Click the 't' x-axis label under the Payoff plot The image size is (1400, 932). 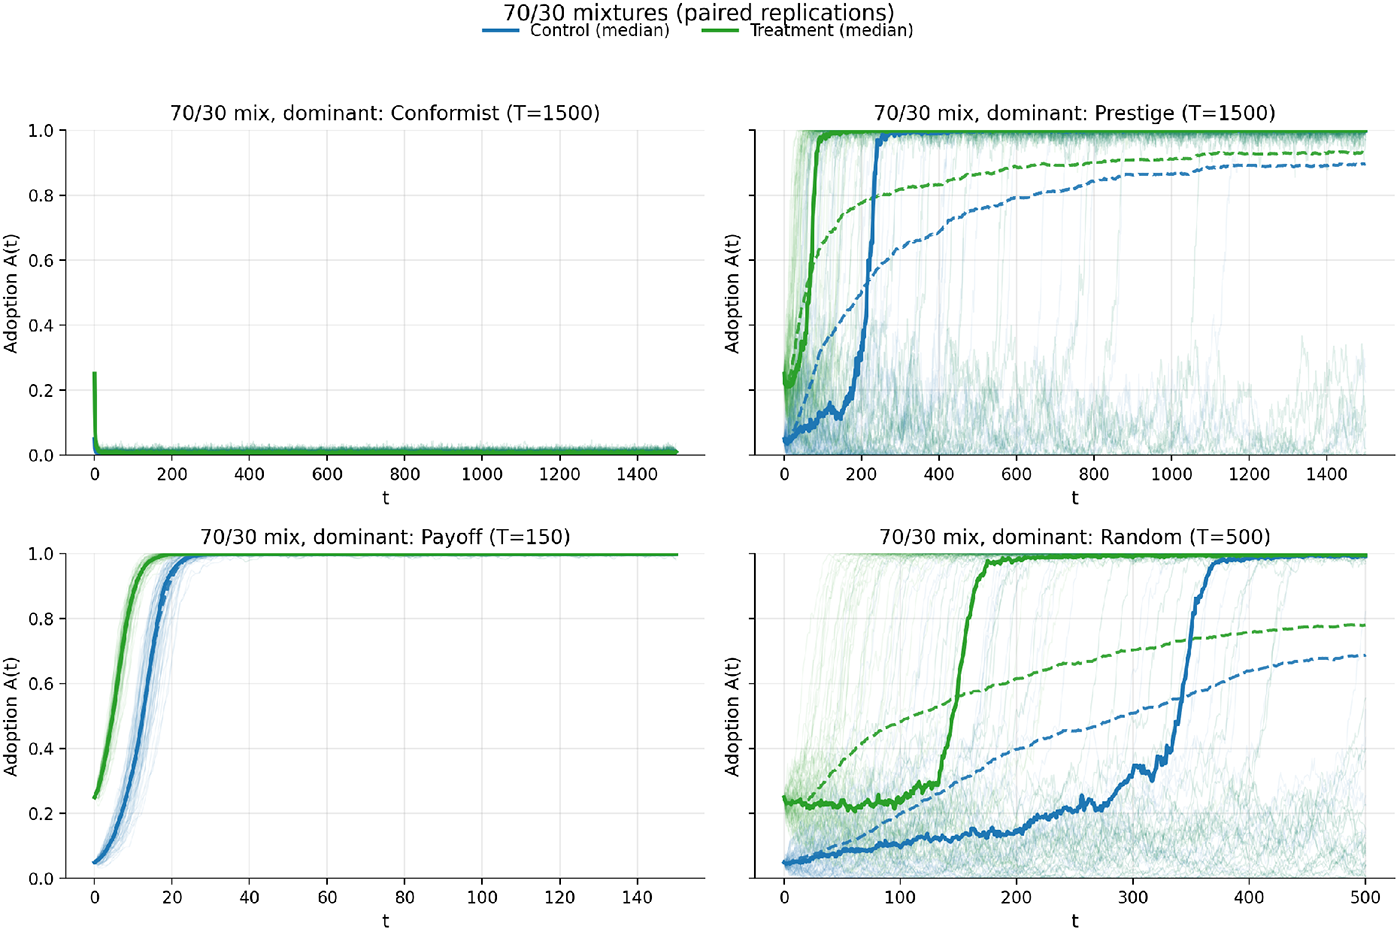coord(385,920)
